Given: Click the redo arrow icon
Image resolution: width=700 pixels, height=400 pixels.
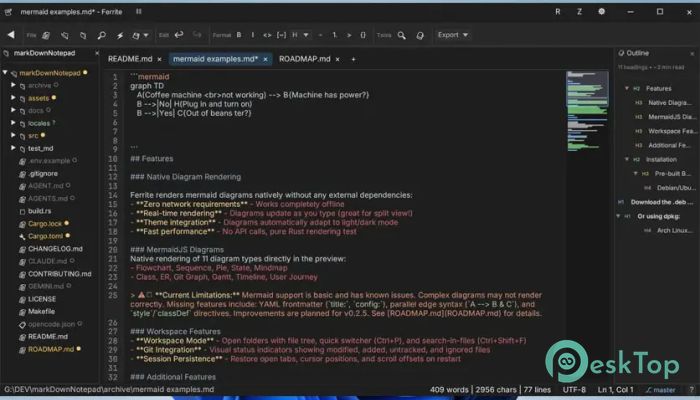Looking at the screenshot, I should 197,35.
